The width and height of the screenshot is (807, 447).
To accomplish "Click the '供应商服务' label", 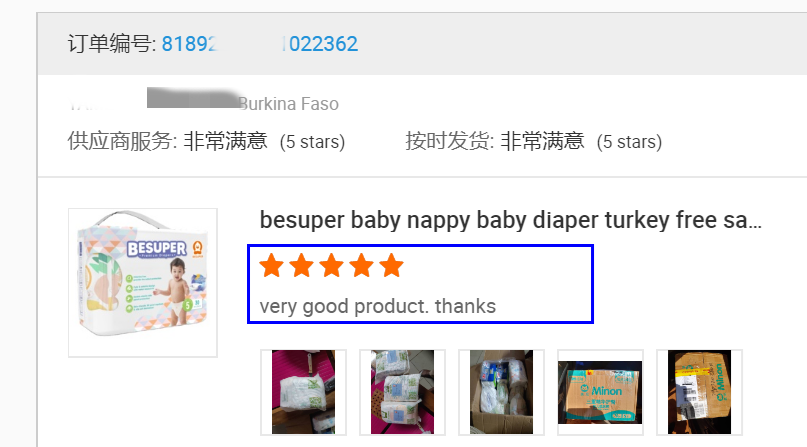I will click(122, 141).
